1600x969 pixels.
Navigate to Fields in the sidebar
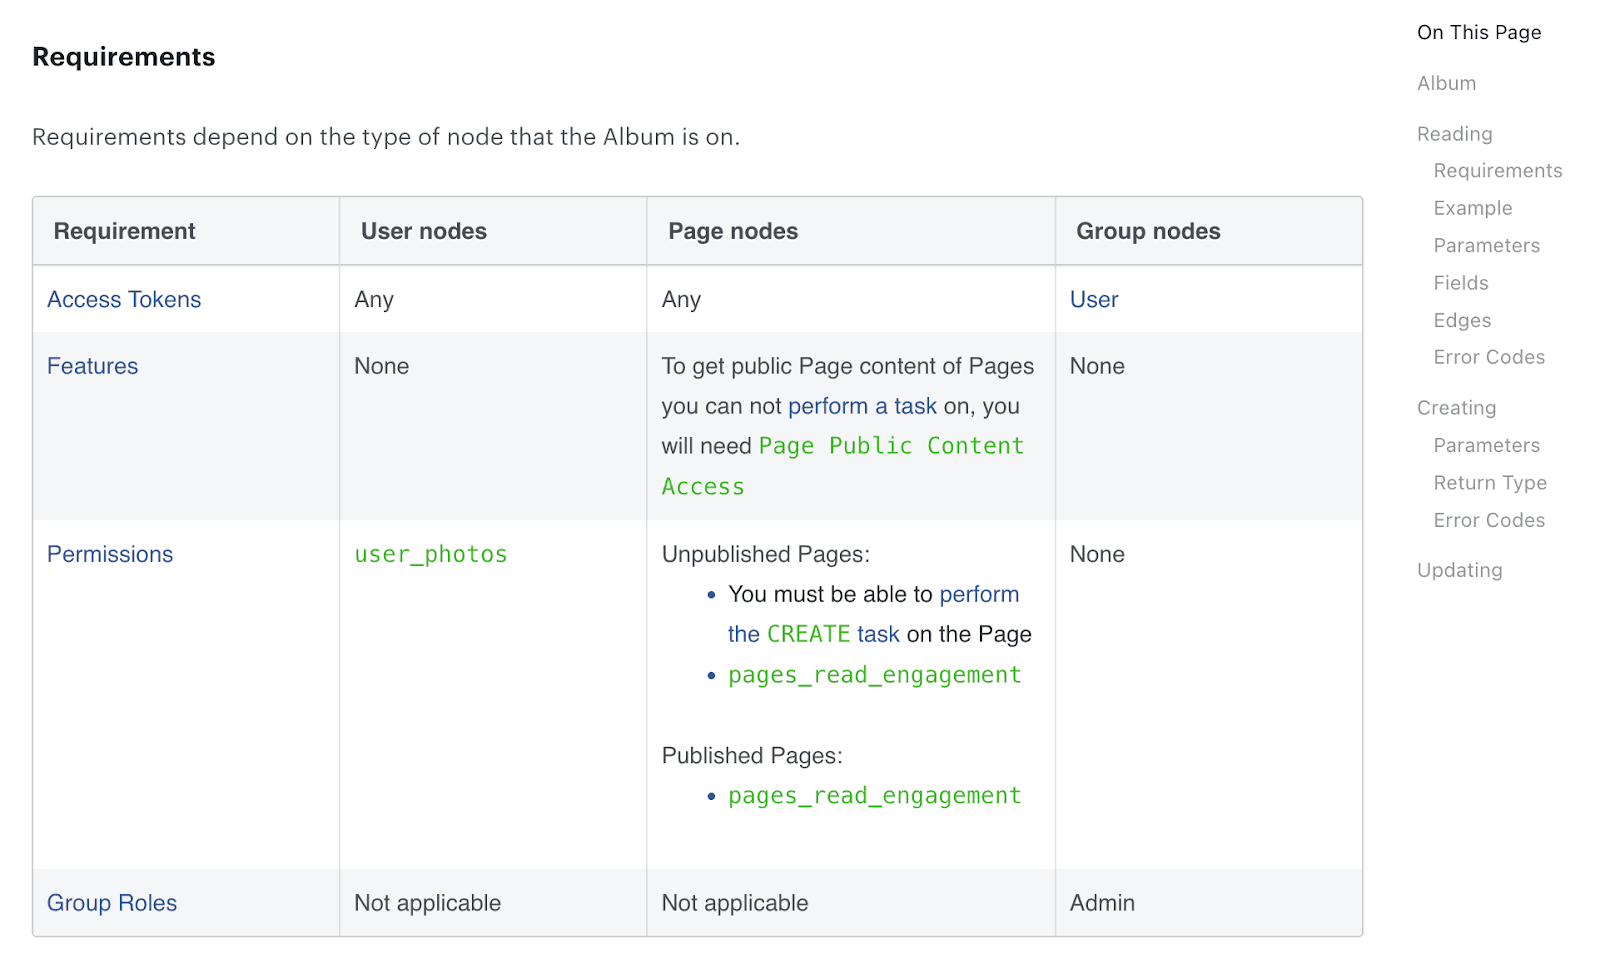(1460, 284)
